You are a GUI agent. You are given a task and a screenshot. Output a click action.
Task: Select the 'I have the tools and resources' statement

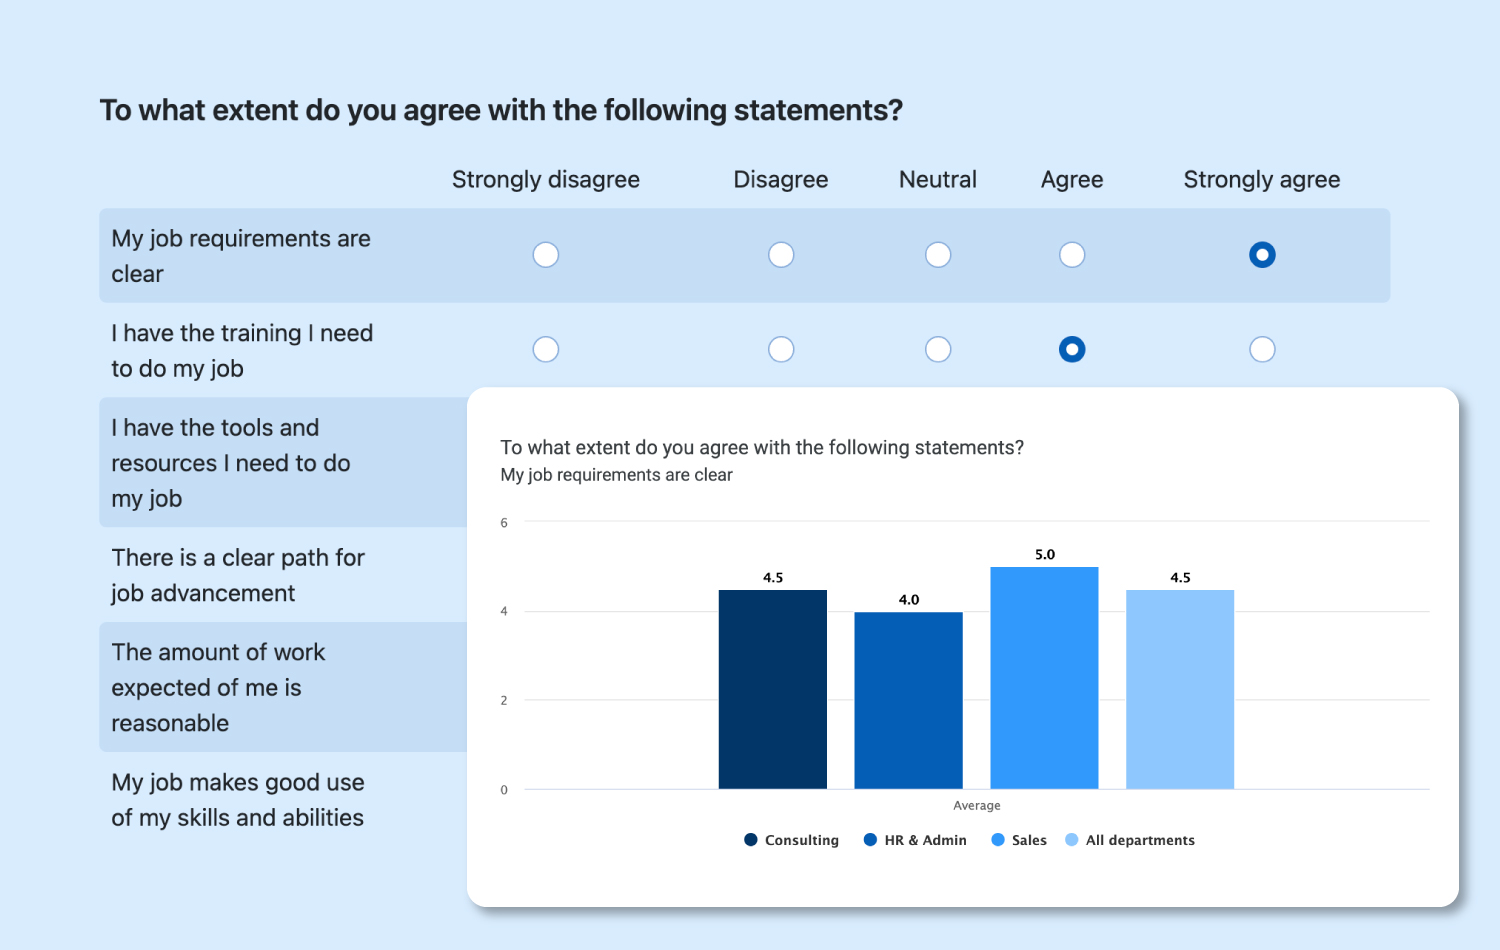point(230,462)
